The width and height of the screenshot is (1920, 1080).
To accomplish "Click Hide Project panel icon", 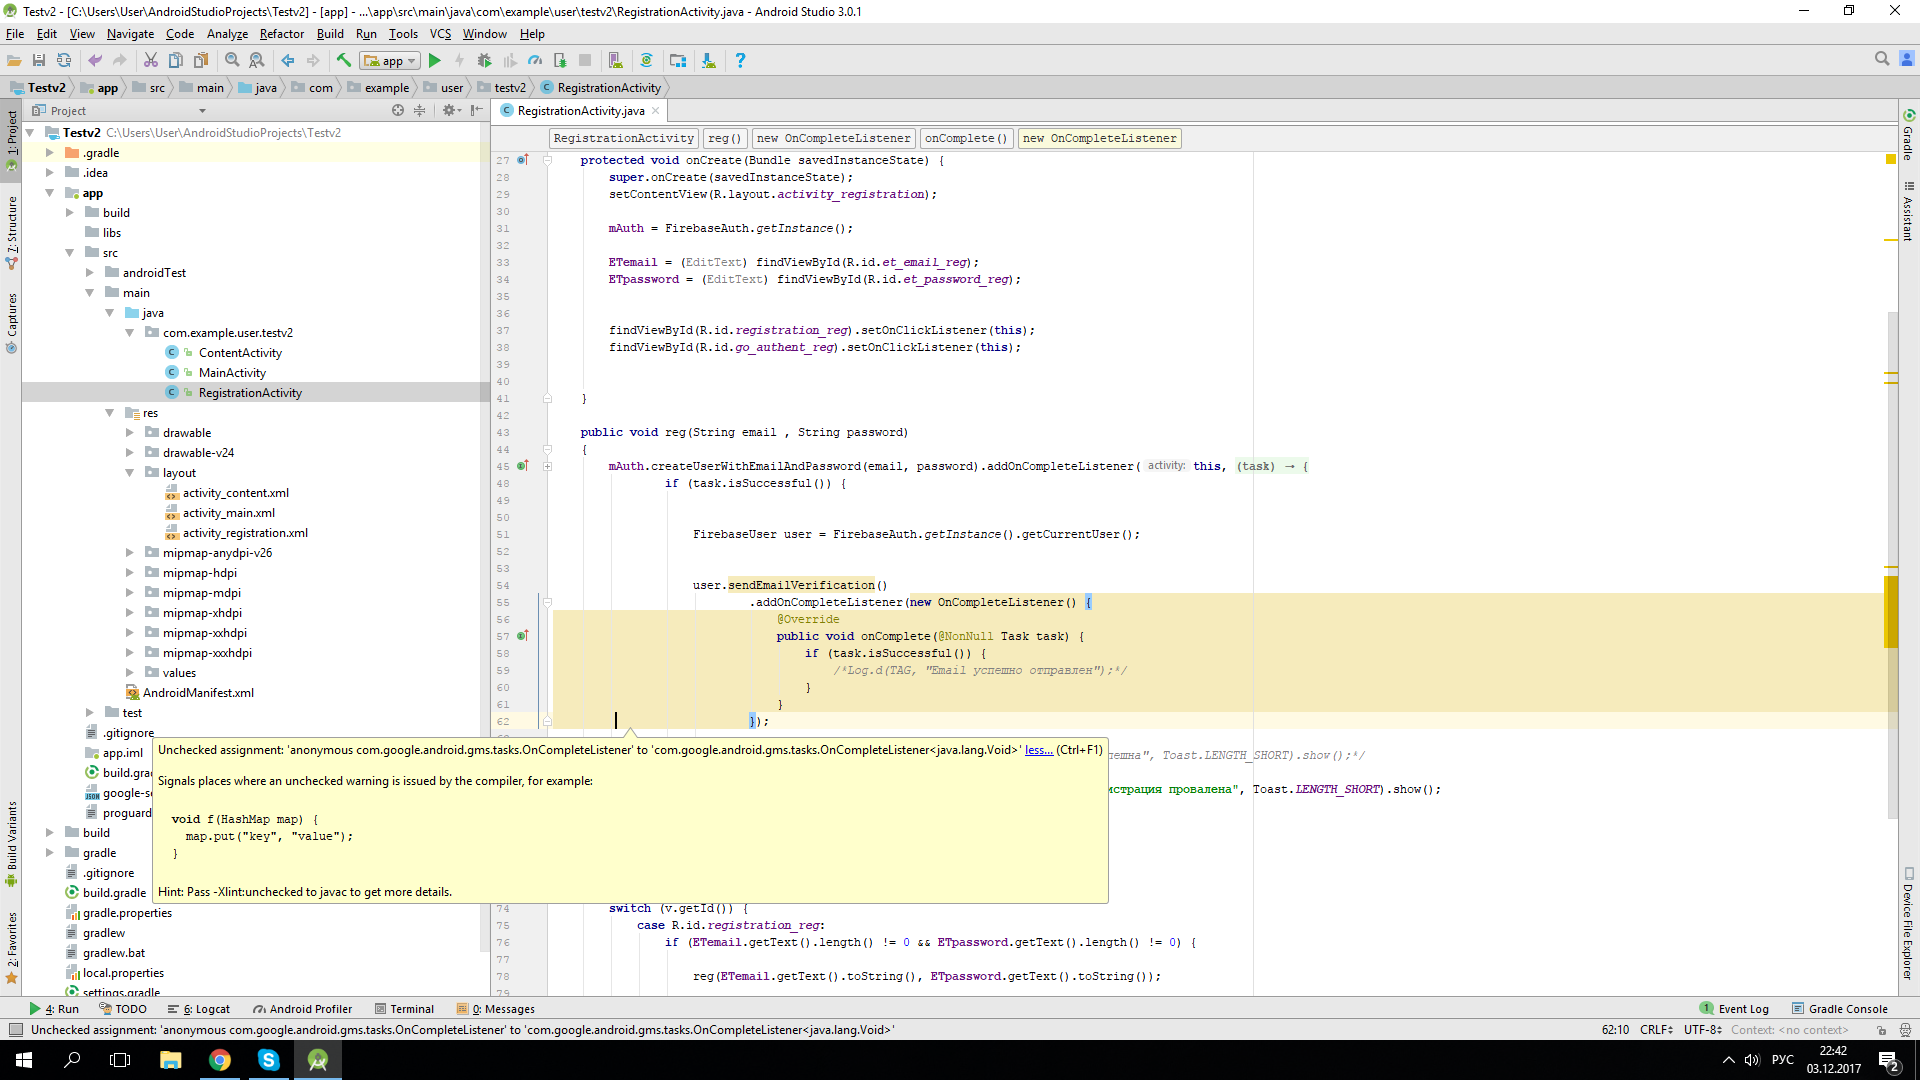I will point(477,111).
